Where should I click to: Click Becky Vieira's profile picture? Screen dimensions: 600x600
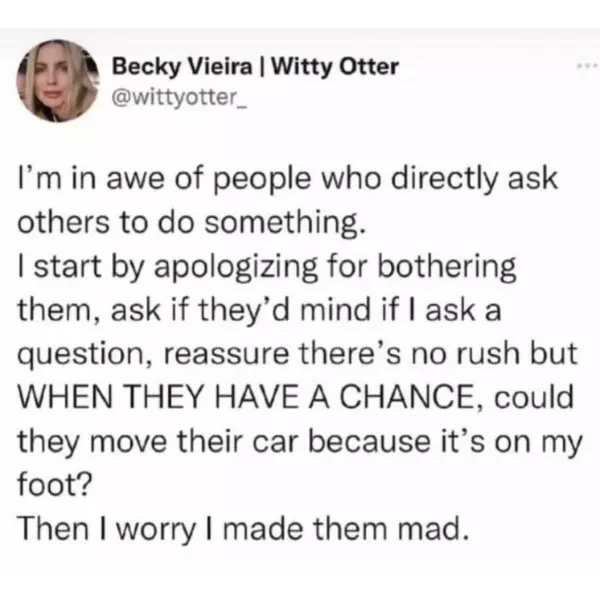click(x=59, y=80)
